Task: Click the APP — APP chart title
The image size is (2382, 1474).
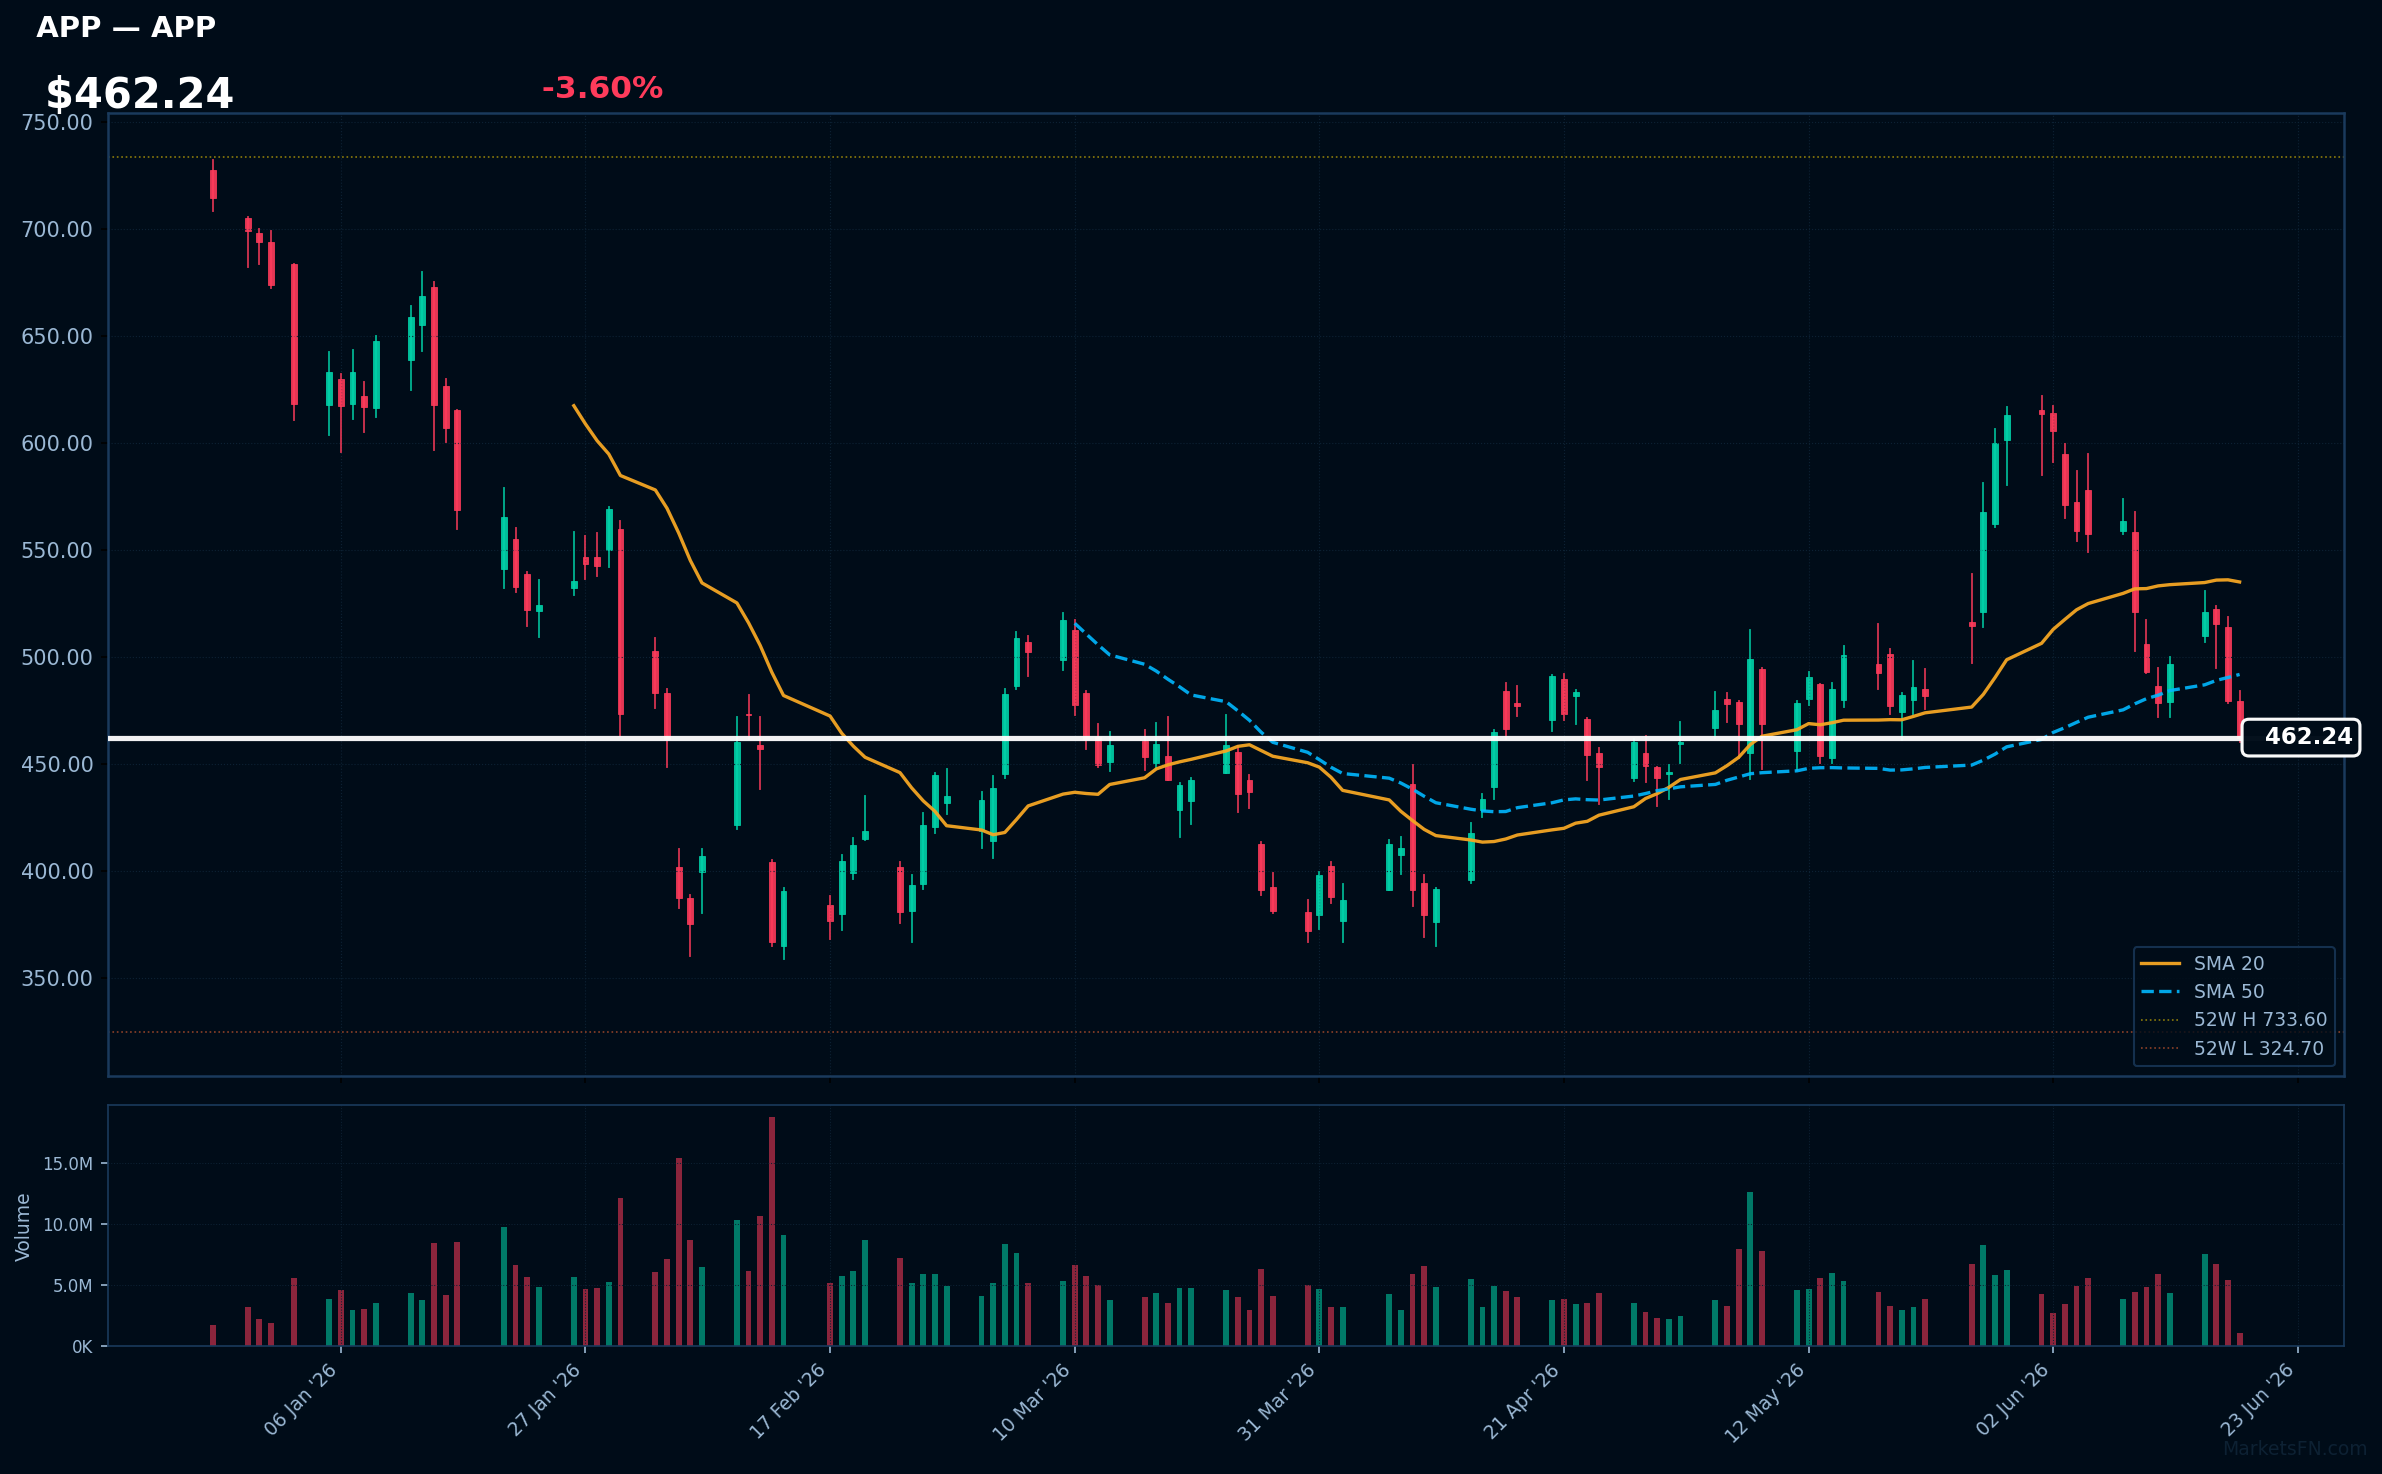Action: pyautogui.click(x=126, y=27)
